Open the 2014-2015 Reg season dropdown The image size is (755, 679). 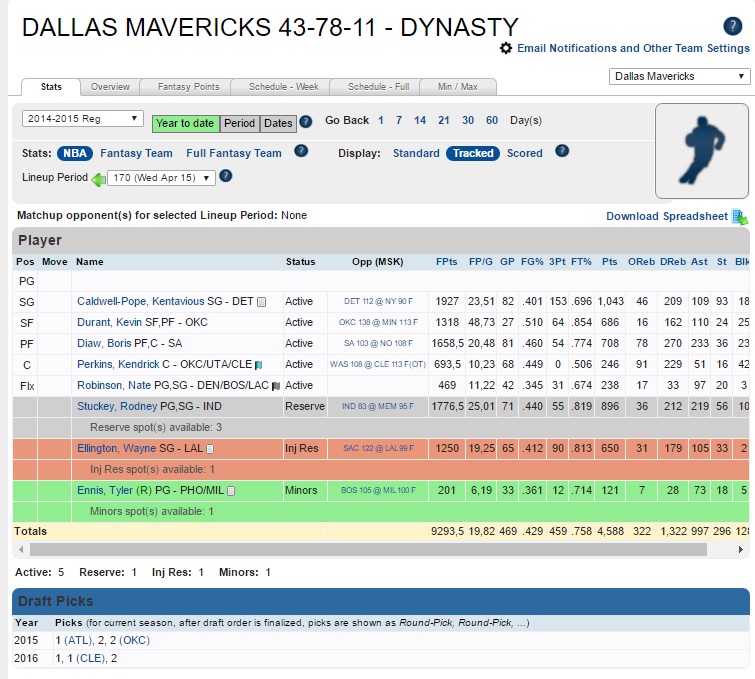click(82, 118)
